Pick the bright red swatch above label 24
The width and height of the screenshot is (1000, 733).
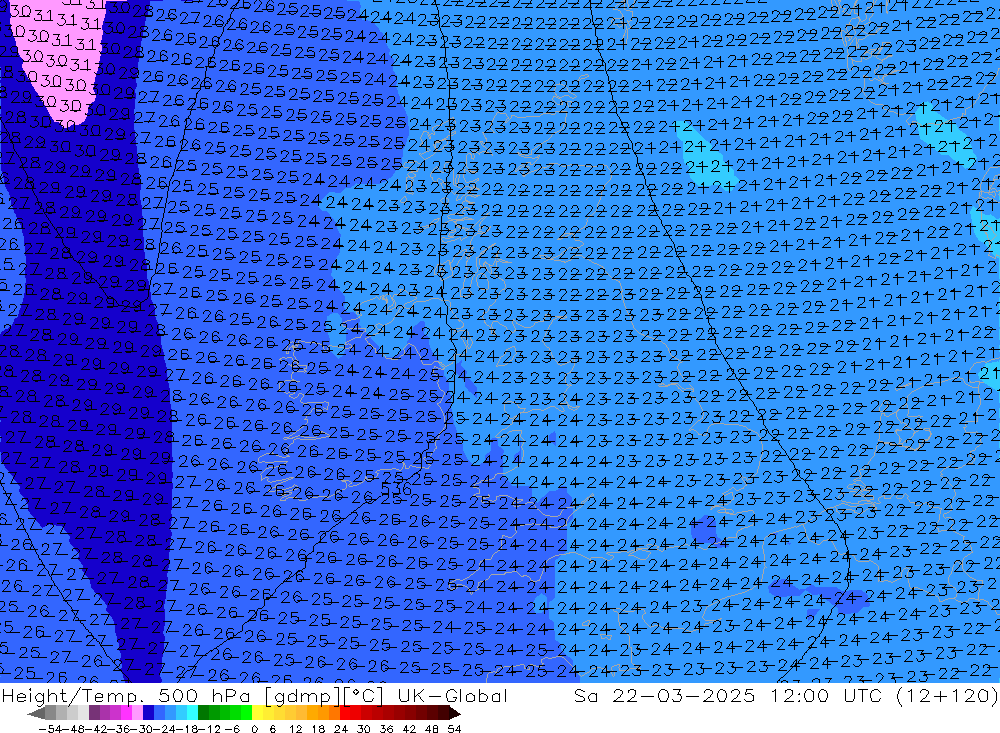click(345, 712)
